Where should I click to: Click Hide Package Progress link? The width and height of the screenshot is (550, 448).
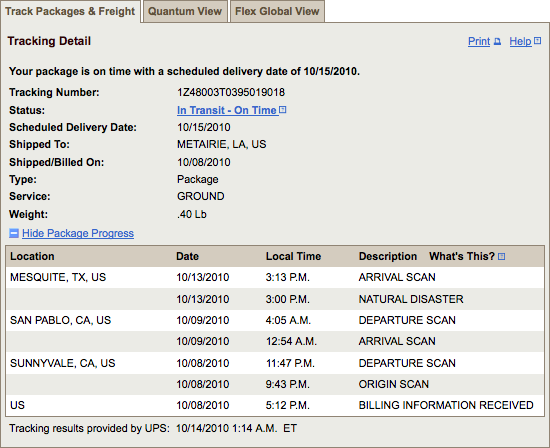pyautogui.click(x=78, y=233)
